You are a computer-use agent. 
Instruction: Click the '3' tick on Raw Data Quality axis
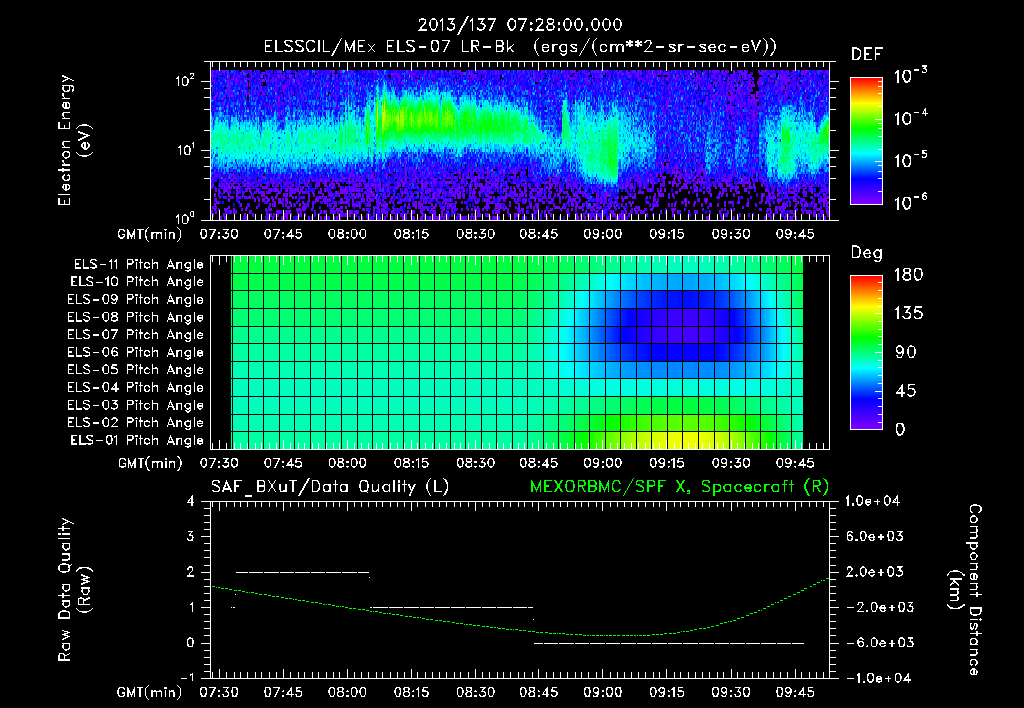(191, 536)
